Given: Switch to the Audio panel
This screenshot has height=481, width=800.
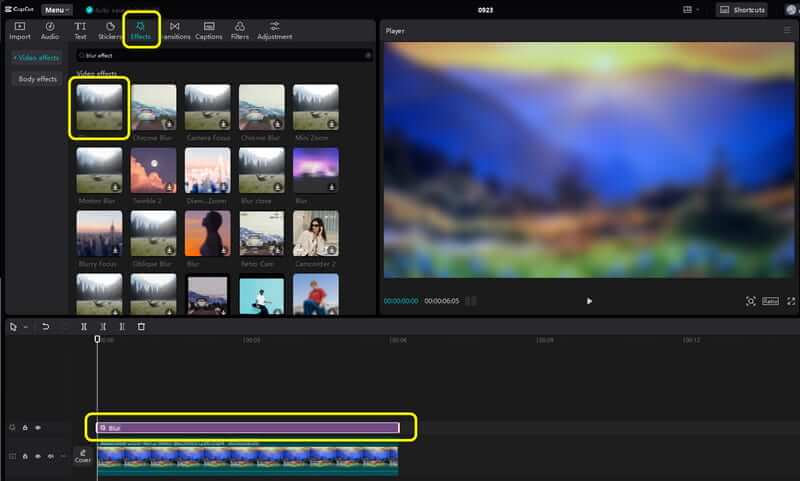Looking at the screenshot, I should [x=49, y=30].
